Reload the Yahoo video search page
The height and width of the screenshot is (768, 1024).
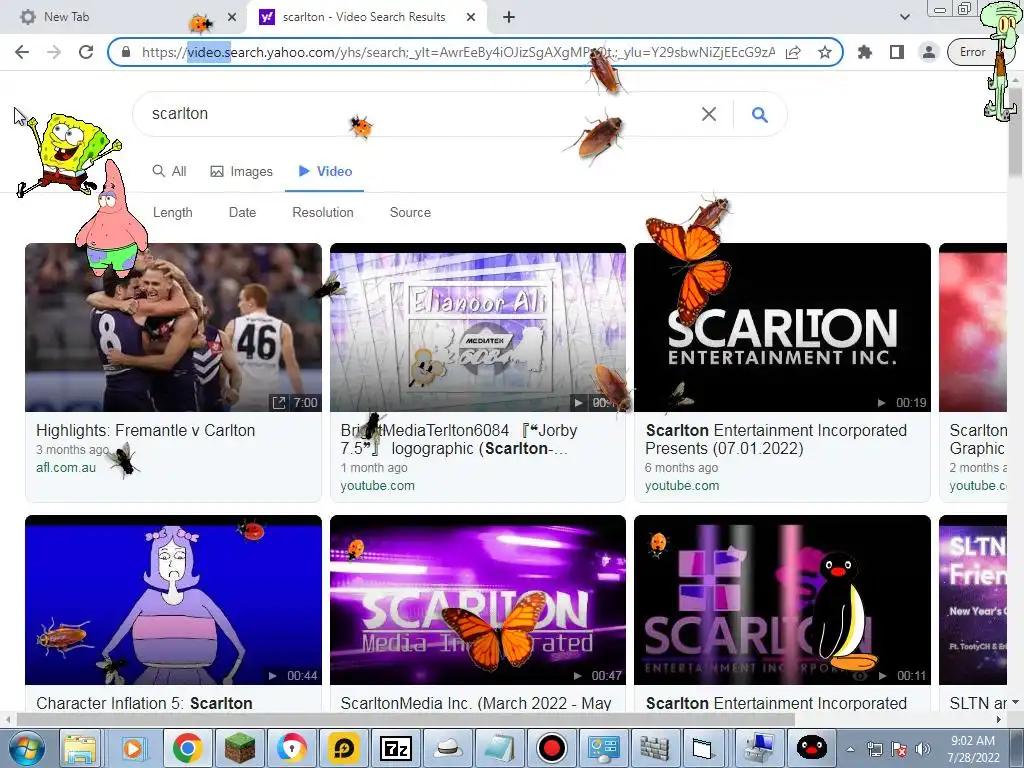[86, 52]
